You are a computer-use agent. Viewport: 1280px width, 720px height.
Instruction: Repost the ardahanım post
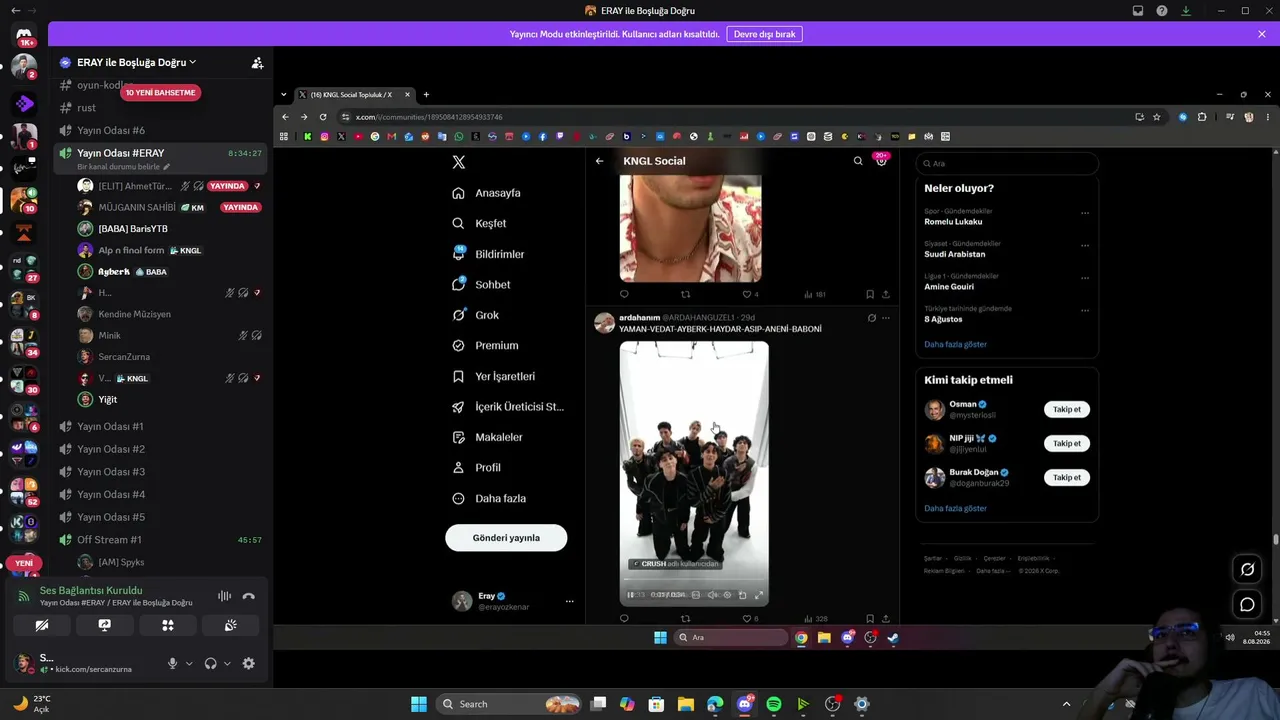pyautogui.click(x=685, y=619)
